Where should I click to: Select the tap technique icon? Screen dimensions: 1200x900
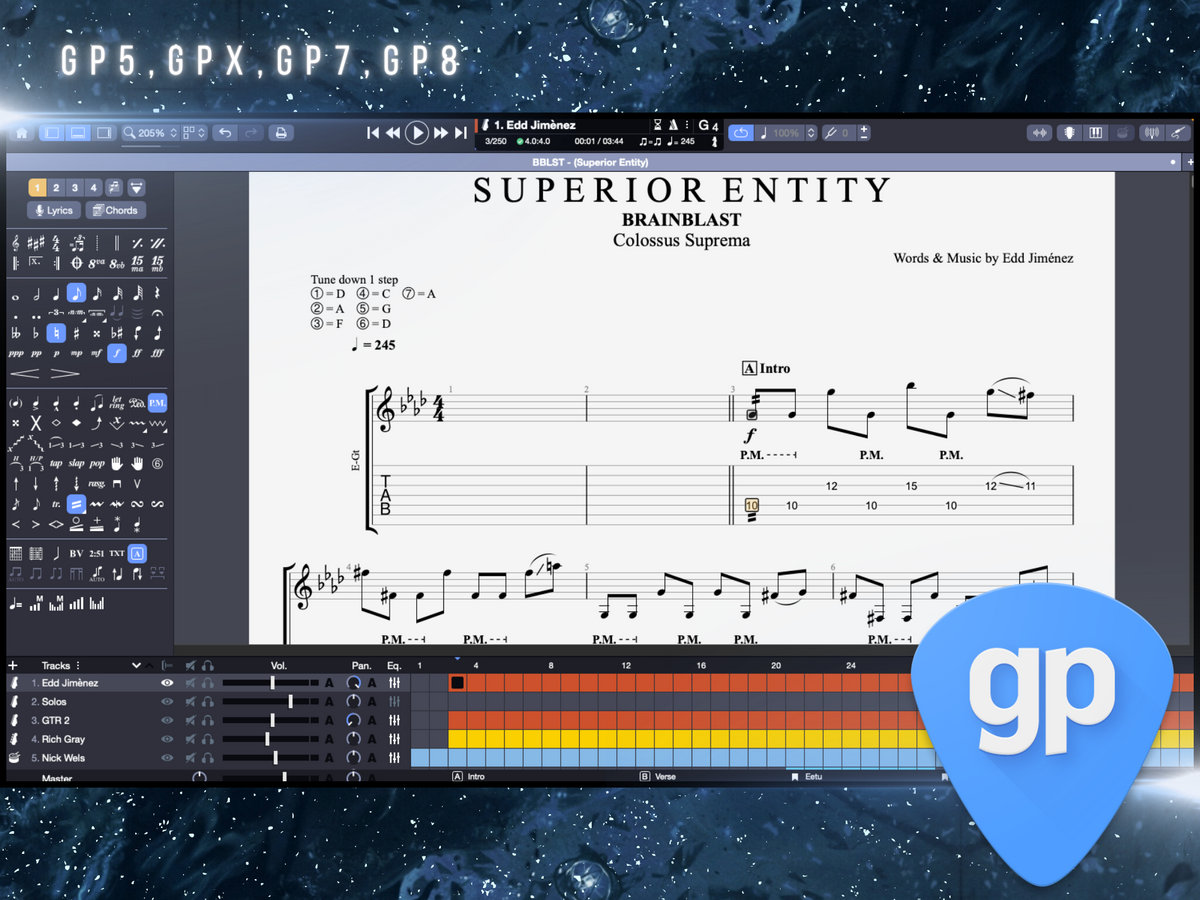(x=55, y=464)
